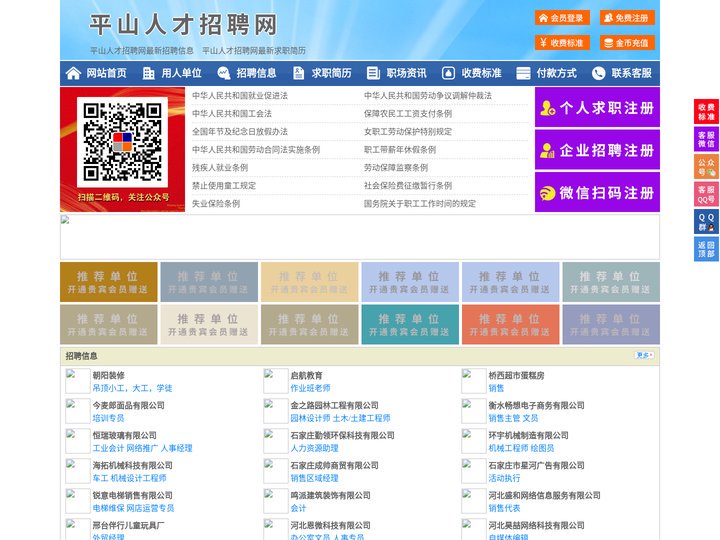The height and width of the screenshot is (540, 720).
Task: Click the logo beside 鸣派建筑装饰有限公司
Action: click(x=276, y=501)
